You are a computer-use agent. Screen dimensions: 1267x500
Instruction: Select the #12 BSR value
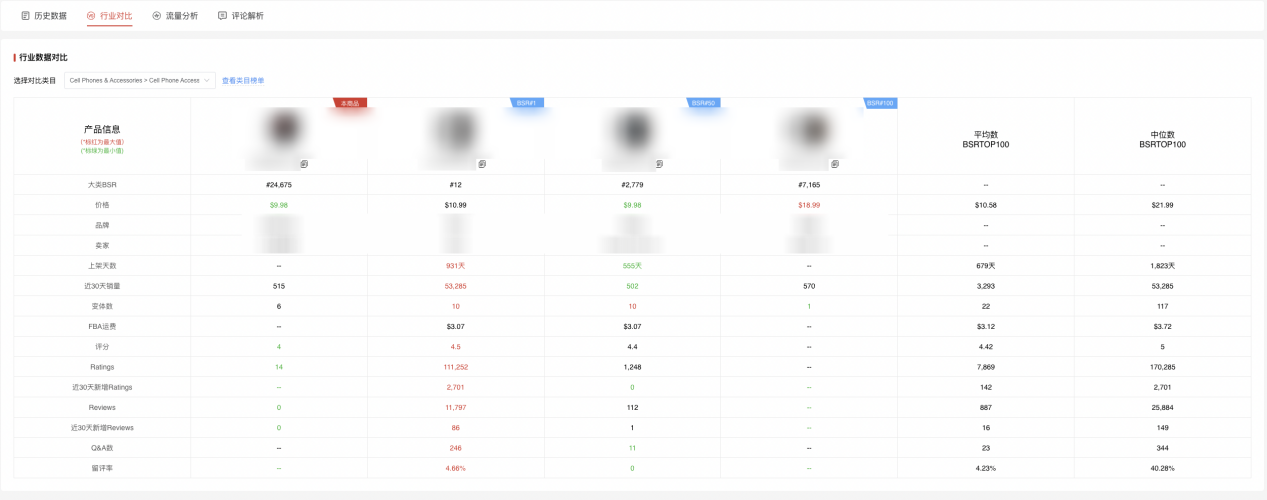(456, 185)
